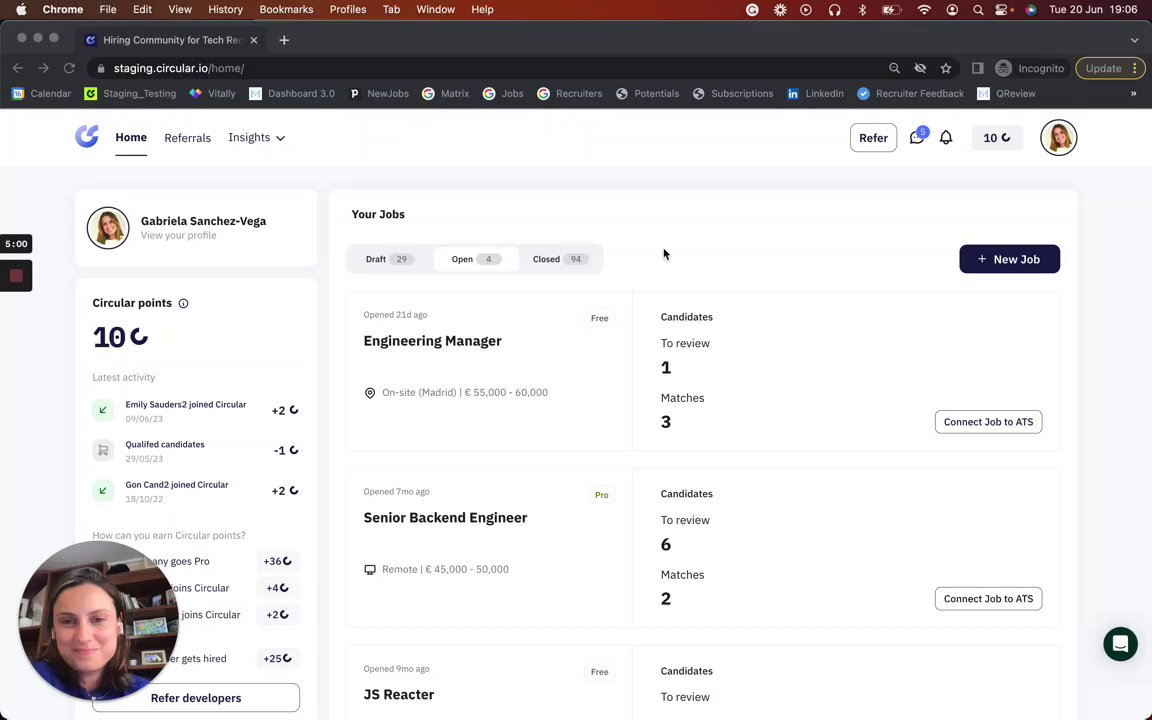Open the QReview bookmark

click(1006, 93)
